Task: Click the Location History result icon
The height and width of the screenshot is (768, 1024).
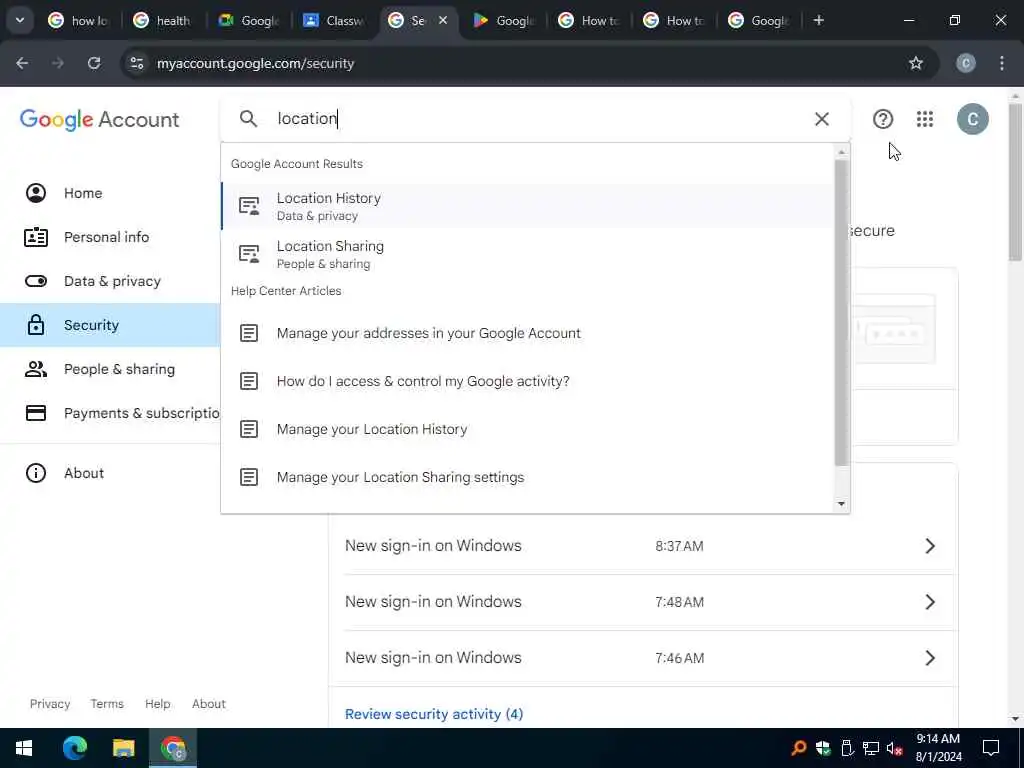Action: pos(249,206)
